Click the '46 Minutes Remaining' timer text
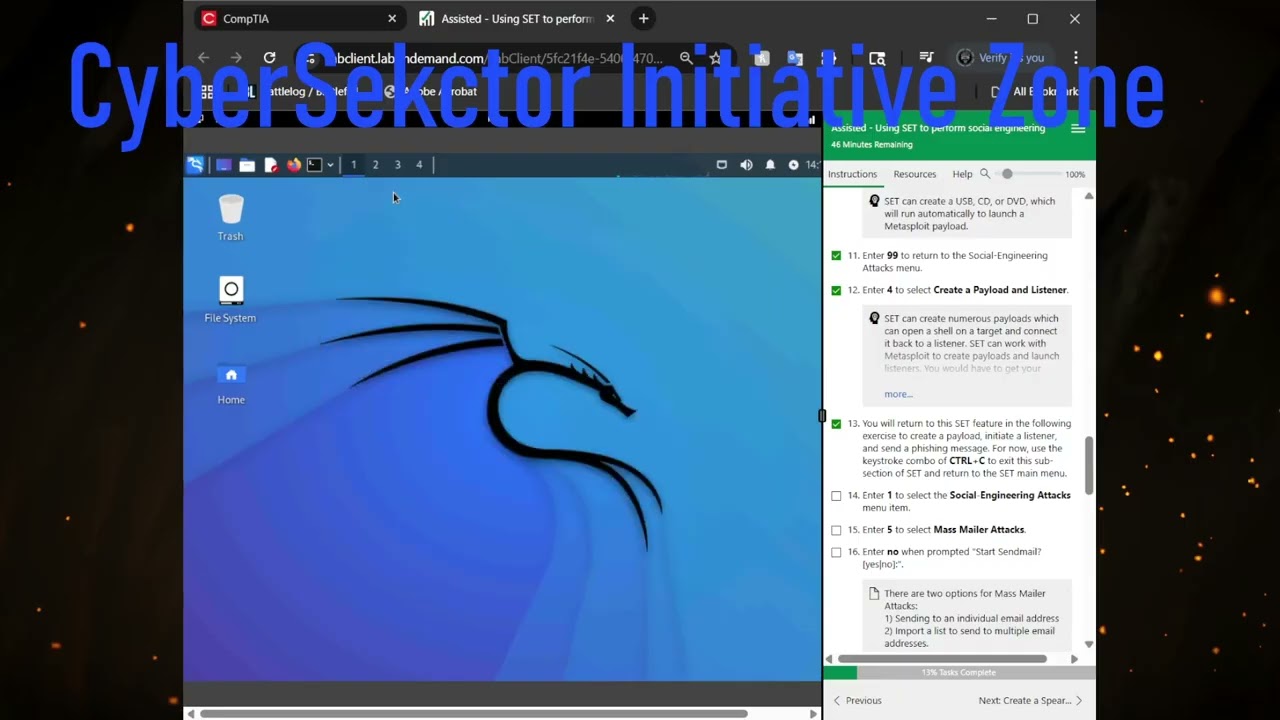Image resolution: width=1280 pixels, height=720 pixels. 872,145
